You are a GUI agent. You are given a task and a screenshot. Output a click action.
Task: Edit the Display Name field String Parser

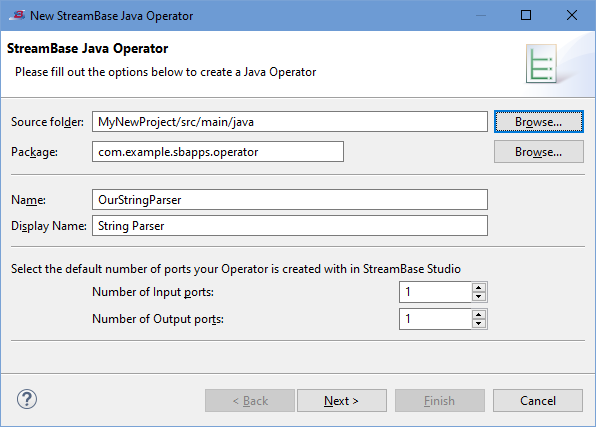pyautogui.click(x=290, y=226)
